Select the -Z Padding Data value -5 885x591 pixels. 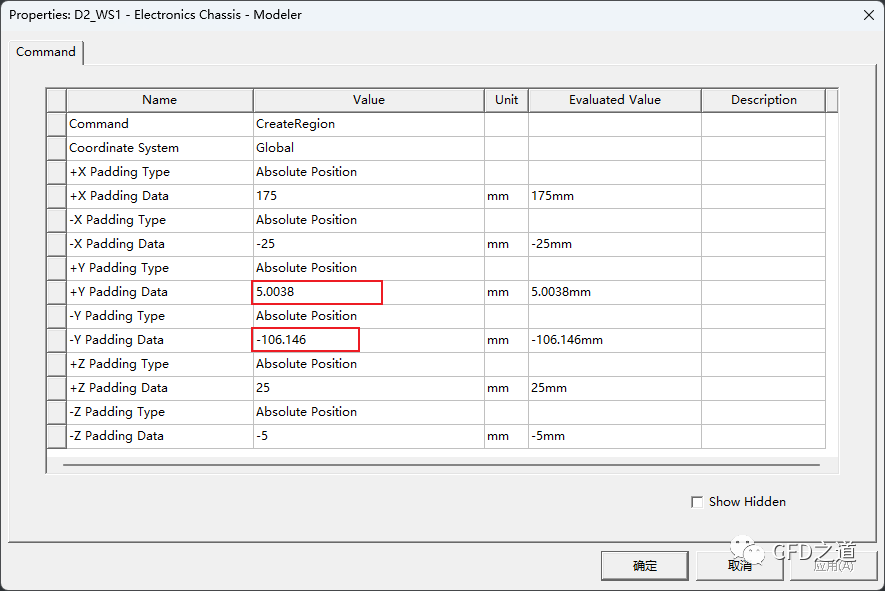pos(368,436)
